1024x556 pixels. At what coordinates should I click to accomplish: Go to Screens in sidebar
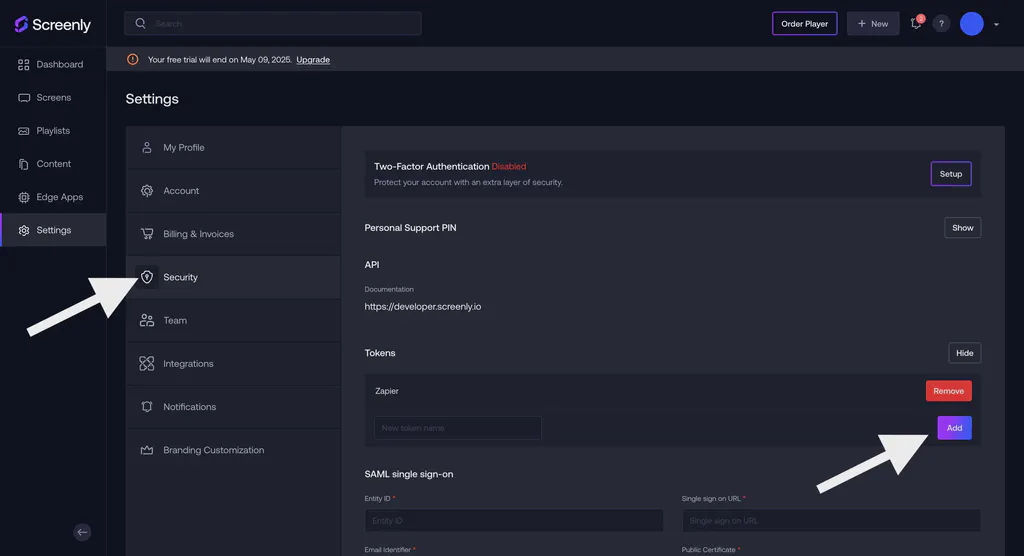53,97
